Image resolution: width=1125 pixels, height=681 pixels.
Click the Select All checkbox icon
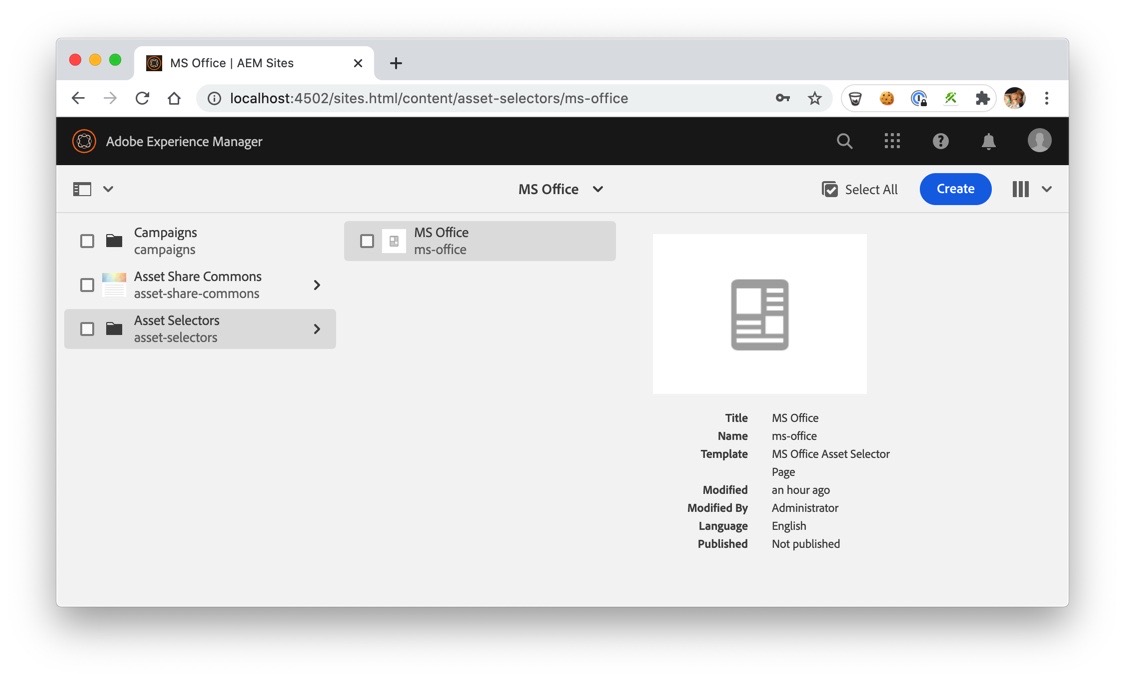click(x=829, y=189)
